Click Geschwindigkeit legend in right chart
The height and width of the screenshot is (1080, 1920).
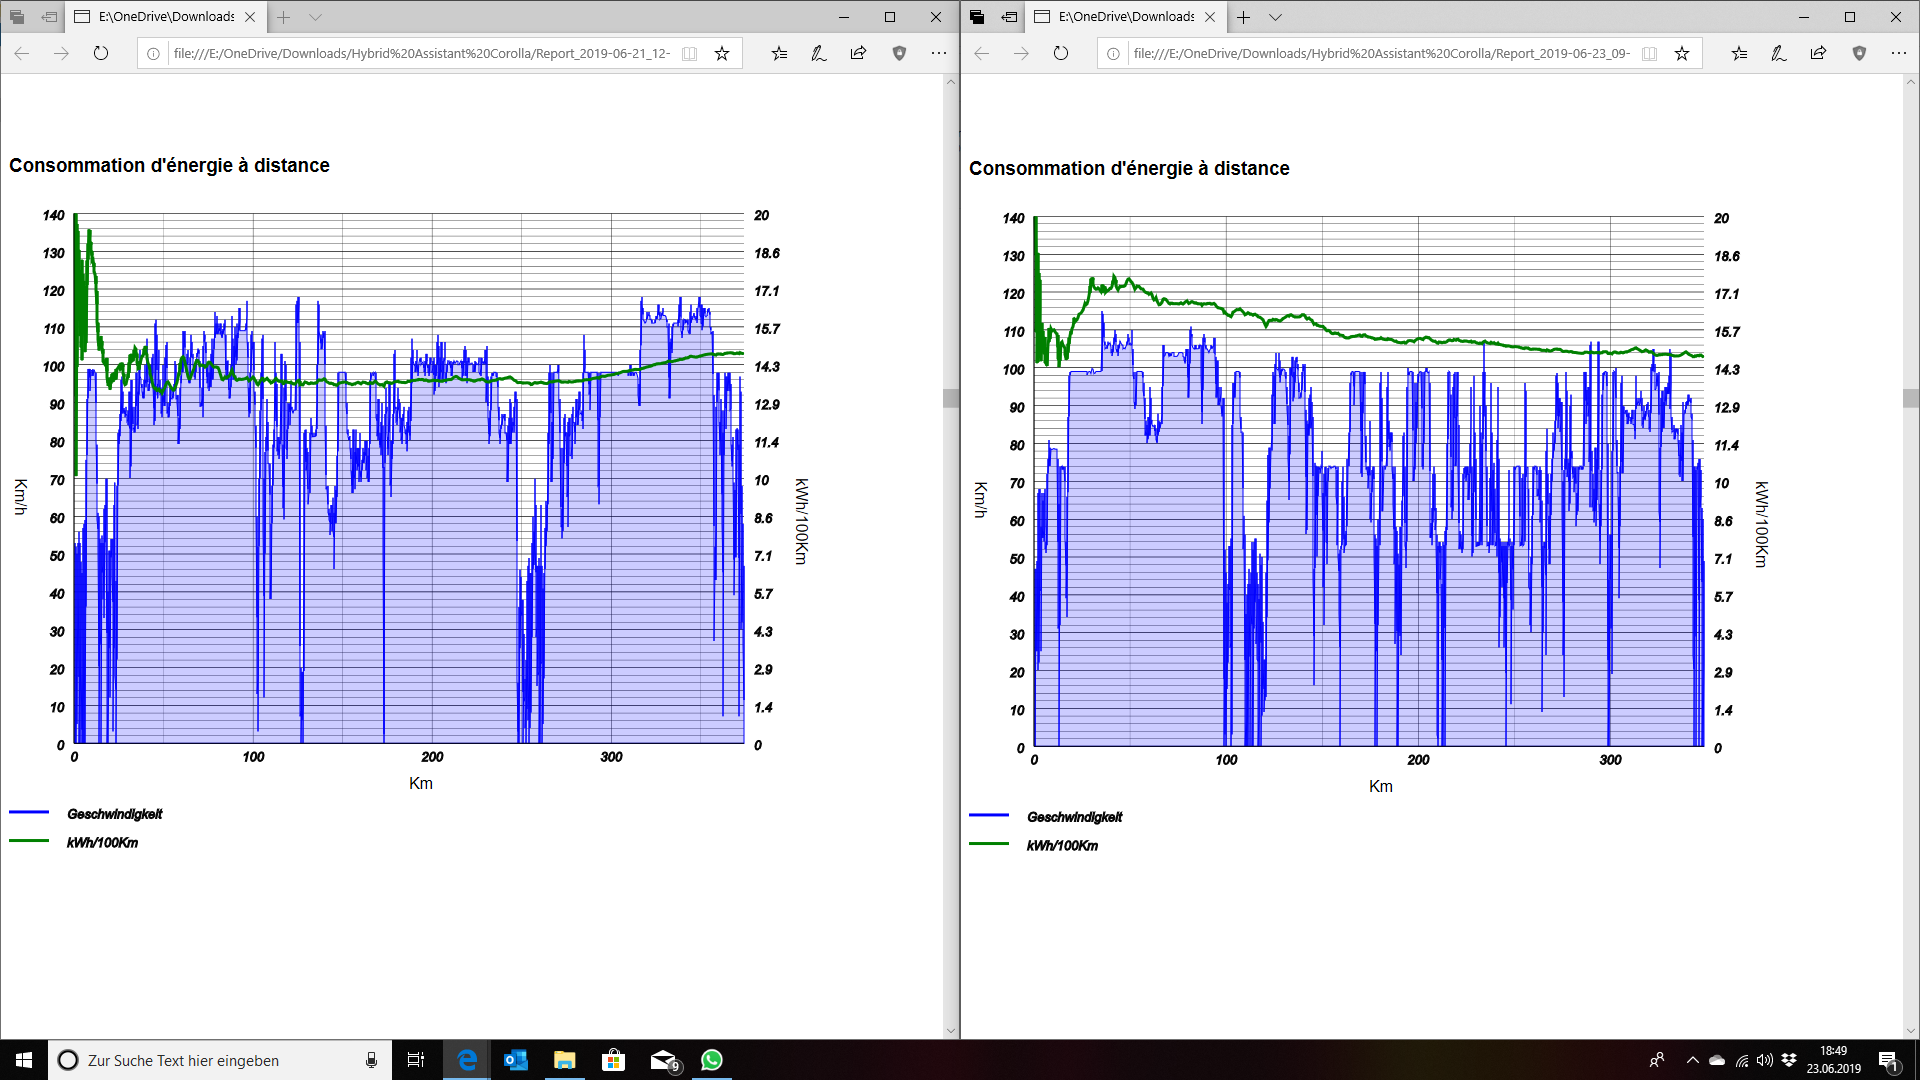[1075, 817]
